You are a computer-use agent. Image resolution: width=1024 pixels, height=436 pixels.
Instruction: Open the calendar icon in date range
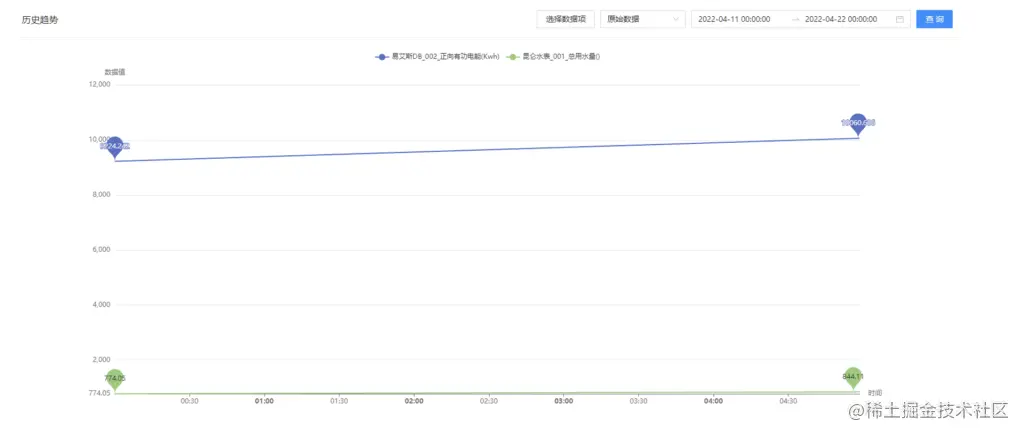pos(899,20)
